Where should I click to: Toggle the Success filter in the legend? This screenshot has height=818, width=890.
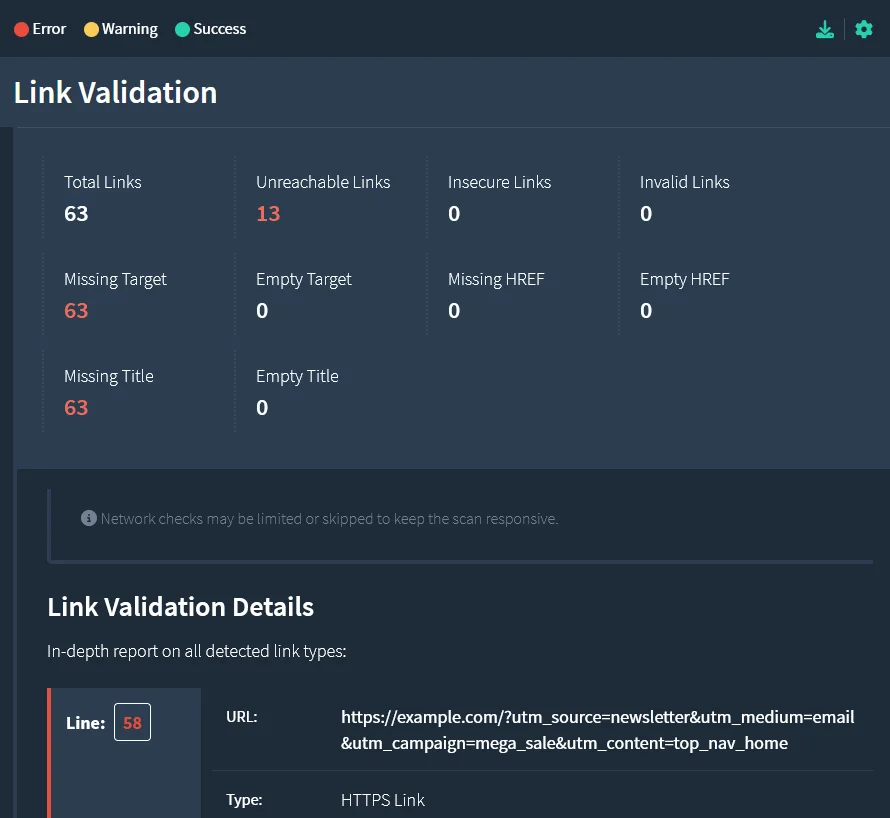coord(210,29)
